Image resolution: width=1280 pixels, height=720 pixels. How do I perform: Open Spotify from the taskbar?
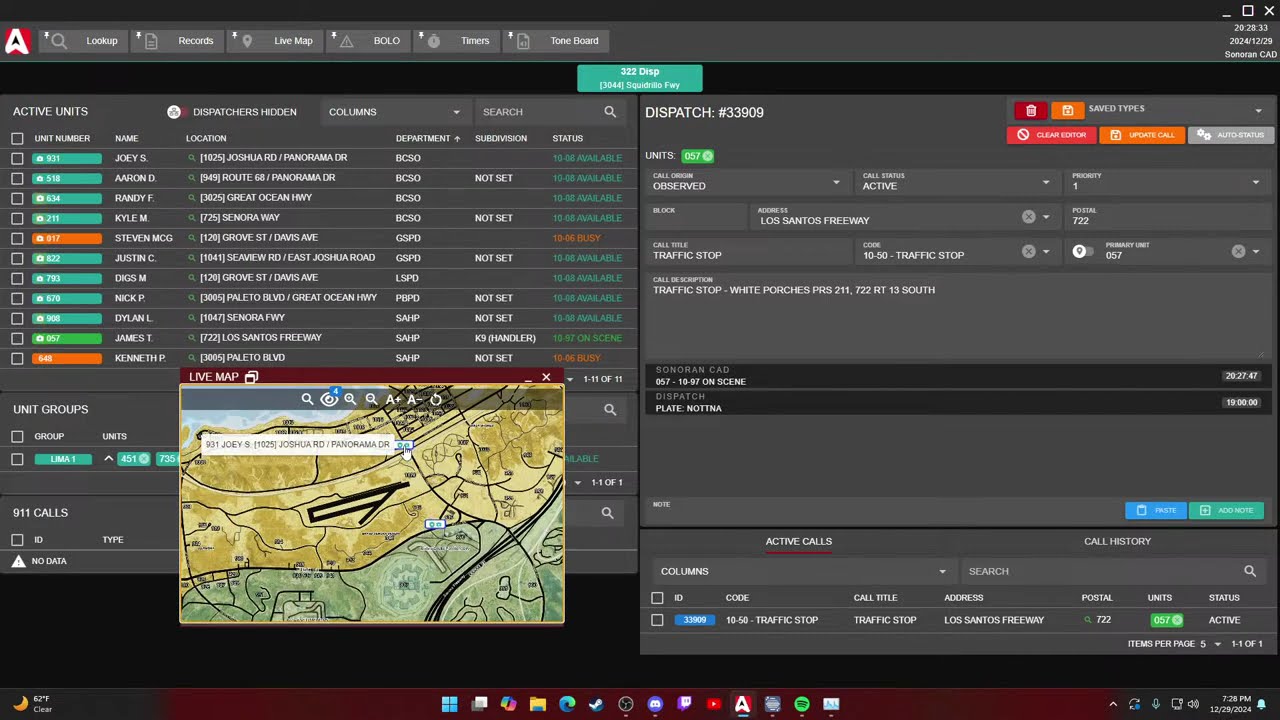802,704
